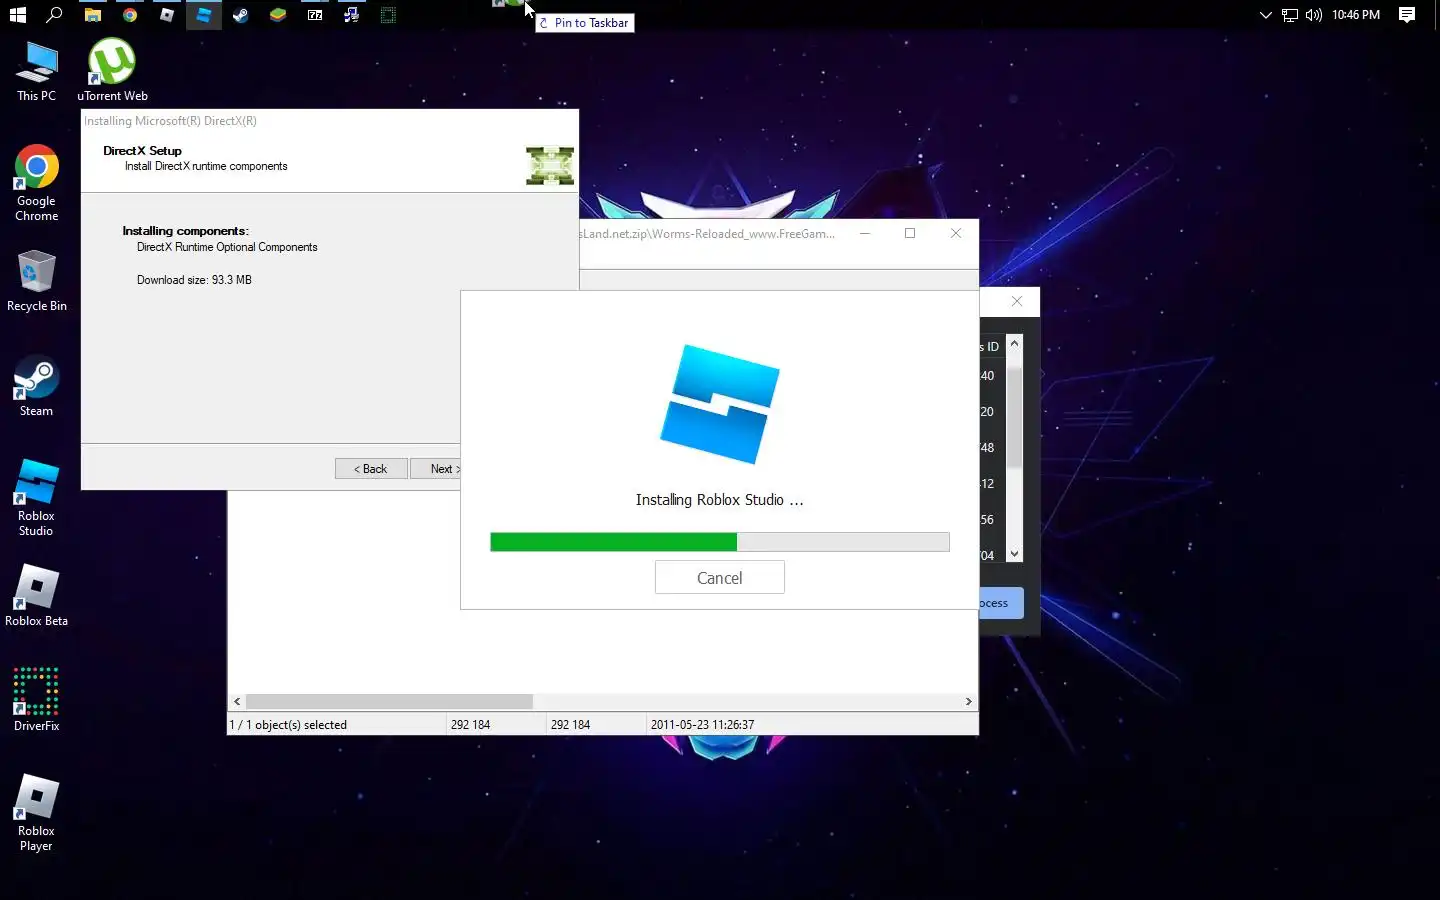This screenshot has height=900, width=1440.
Task: Click the 'ID' column header
Action: tap(992, 347)
